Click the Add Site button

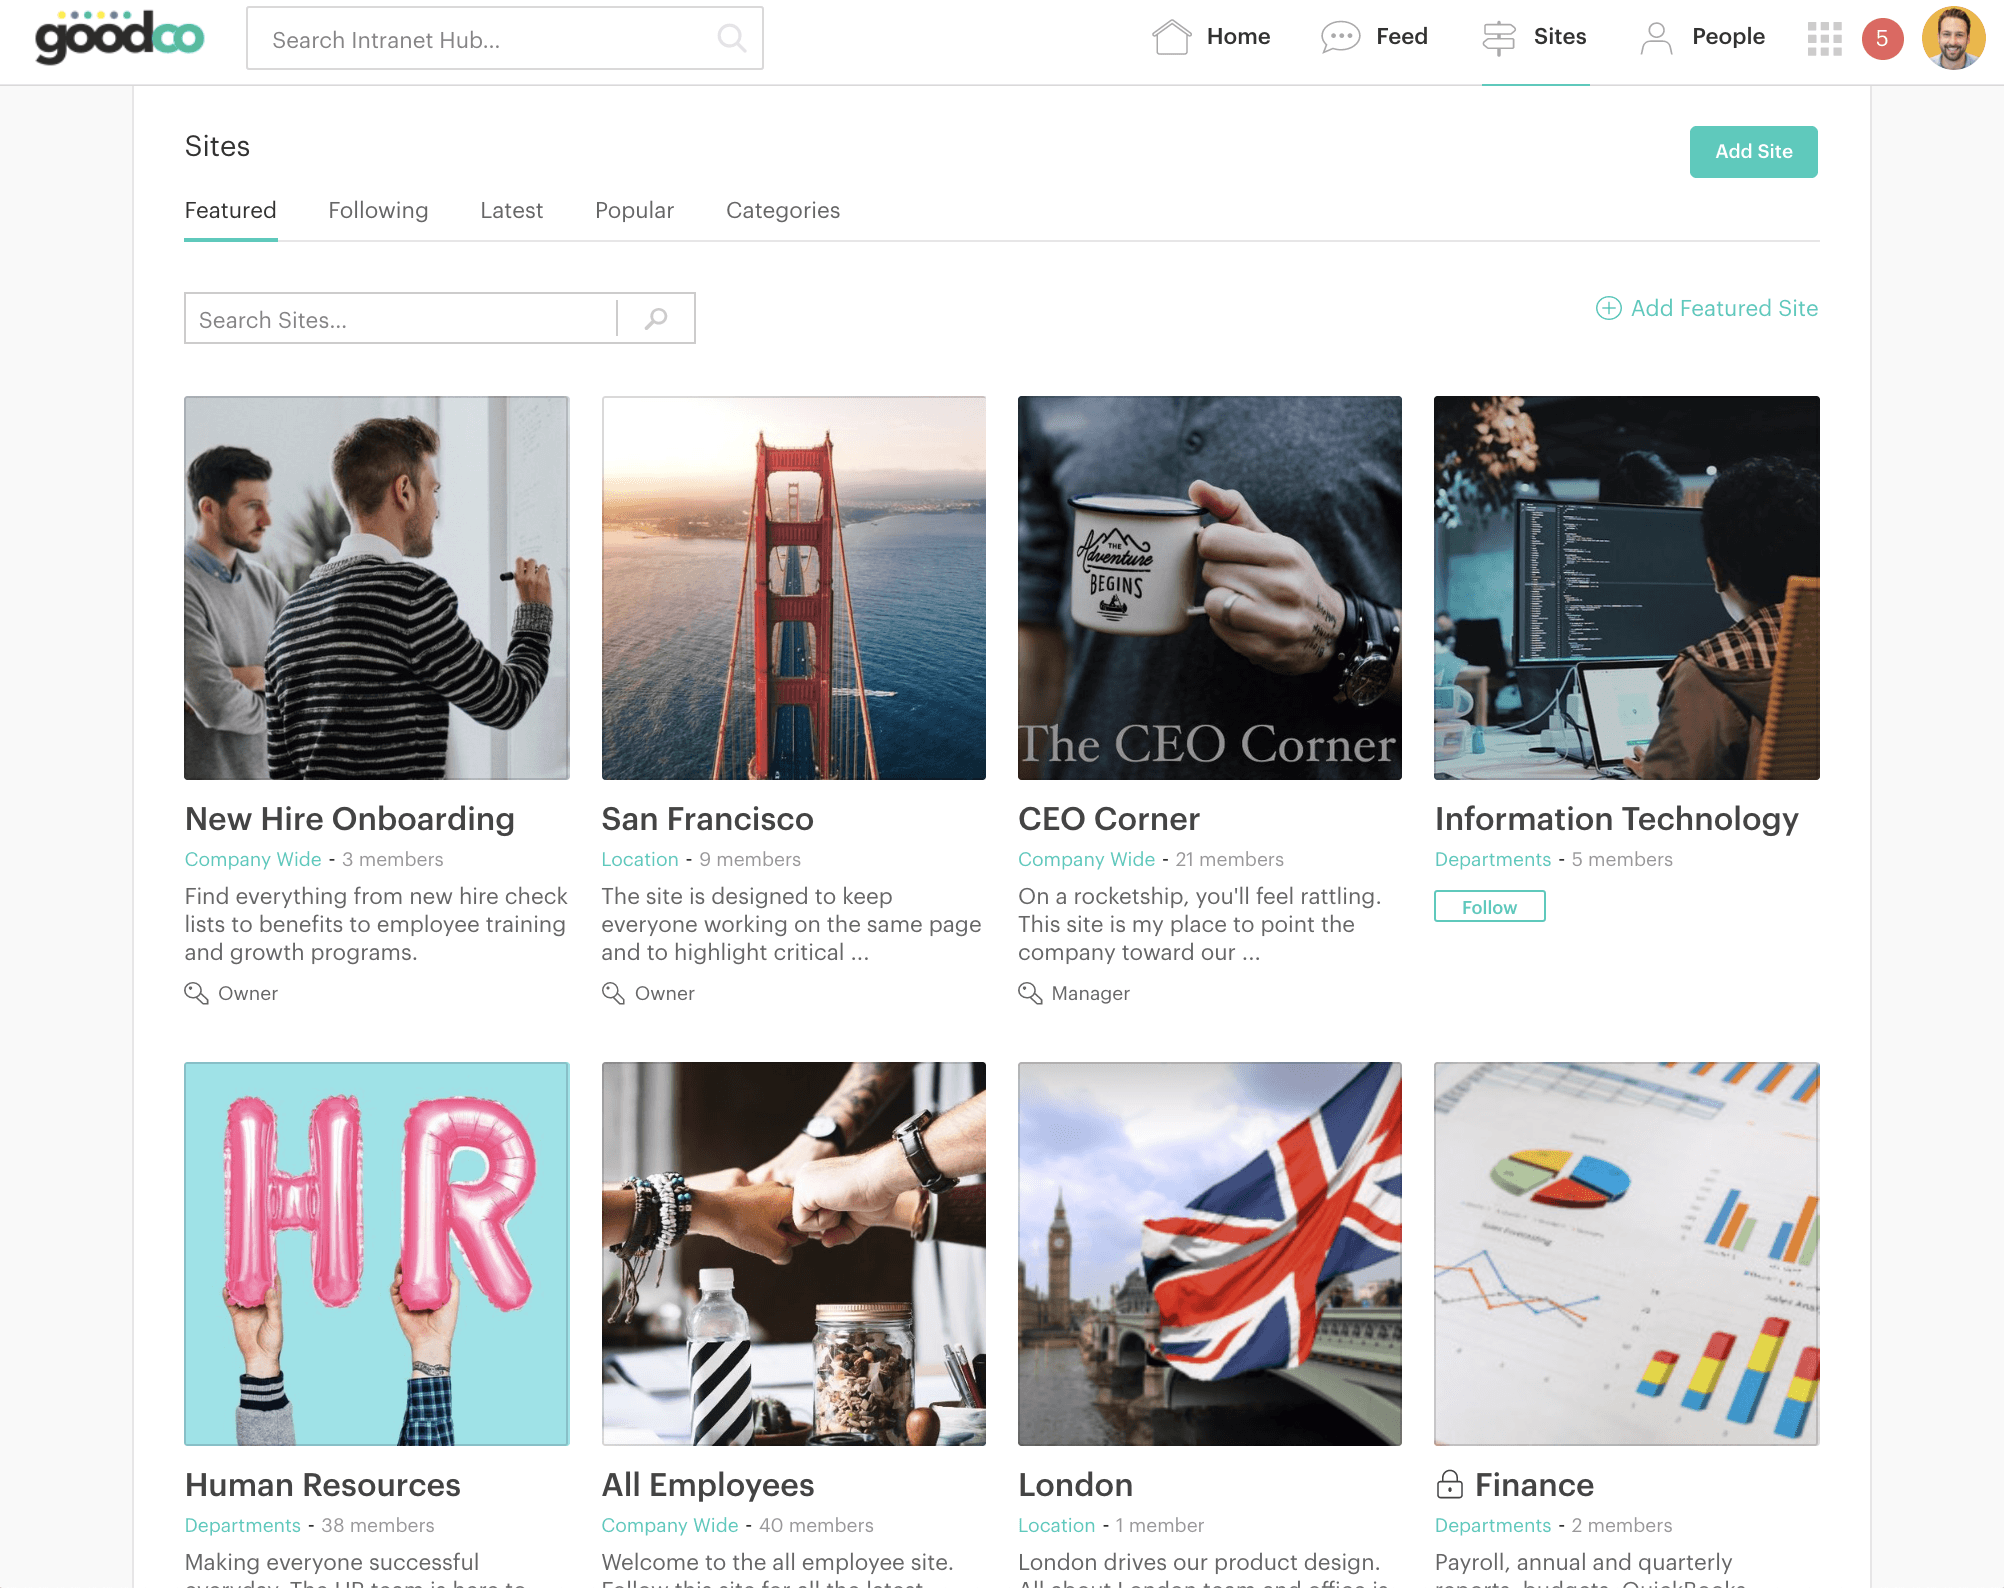click(1754, 151)
